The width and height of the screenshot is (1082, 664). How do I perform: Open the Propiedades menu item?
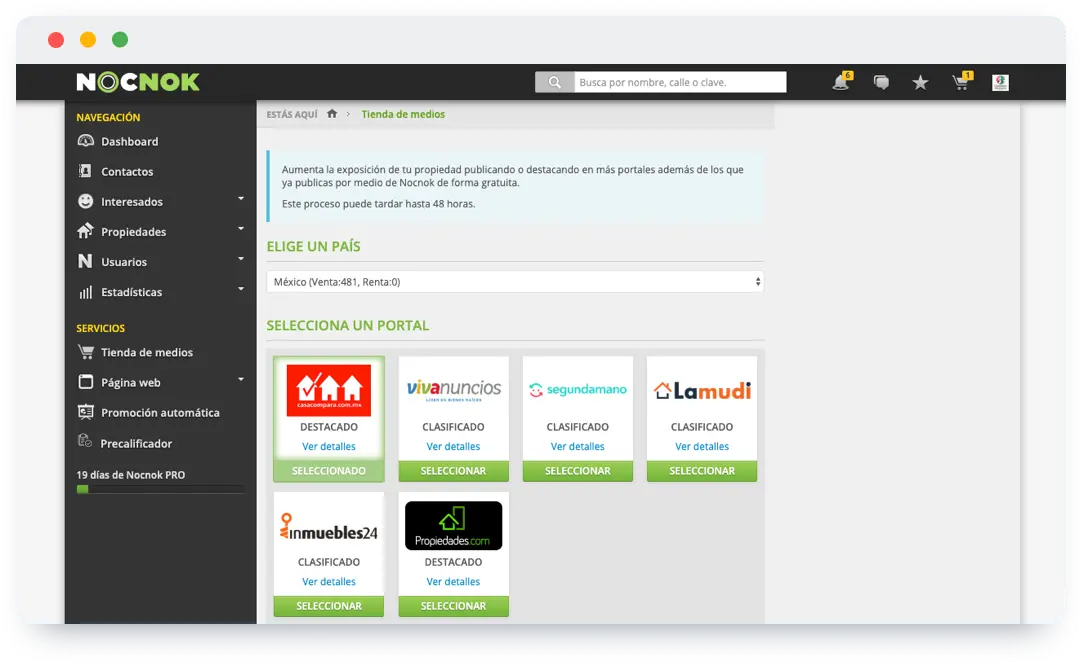pyautogui.click(x=133, y=232)
